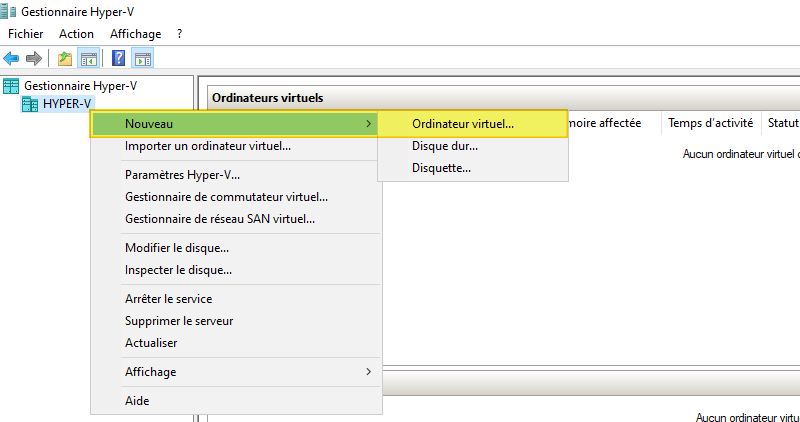The width and height of the screenshot is (800, 422).
Task: Click the blue Back arrow toolbar icon
Action: (x=12, y=58)
